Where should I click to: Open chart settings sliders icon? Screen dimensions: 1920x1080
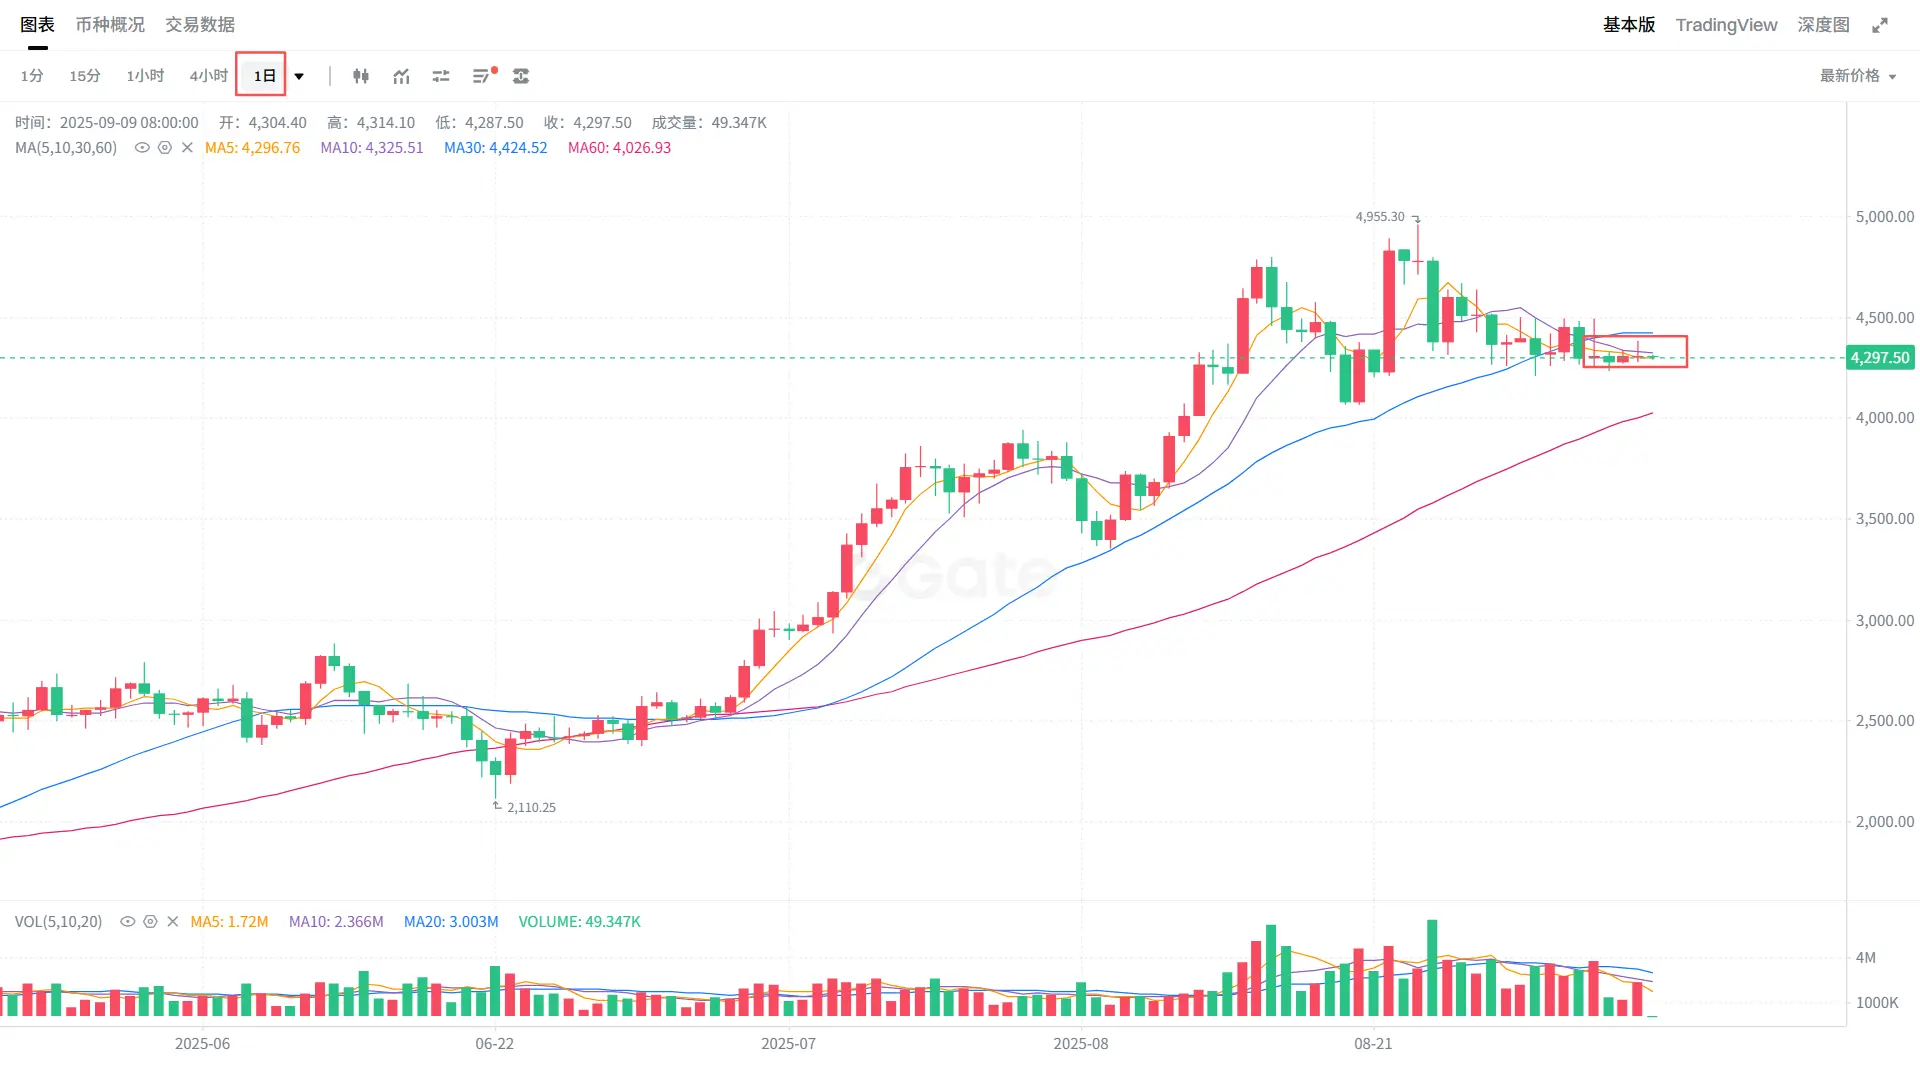pos(441,76)
